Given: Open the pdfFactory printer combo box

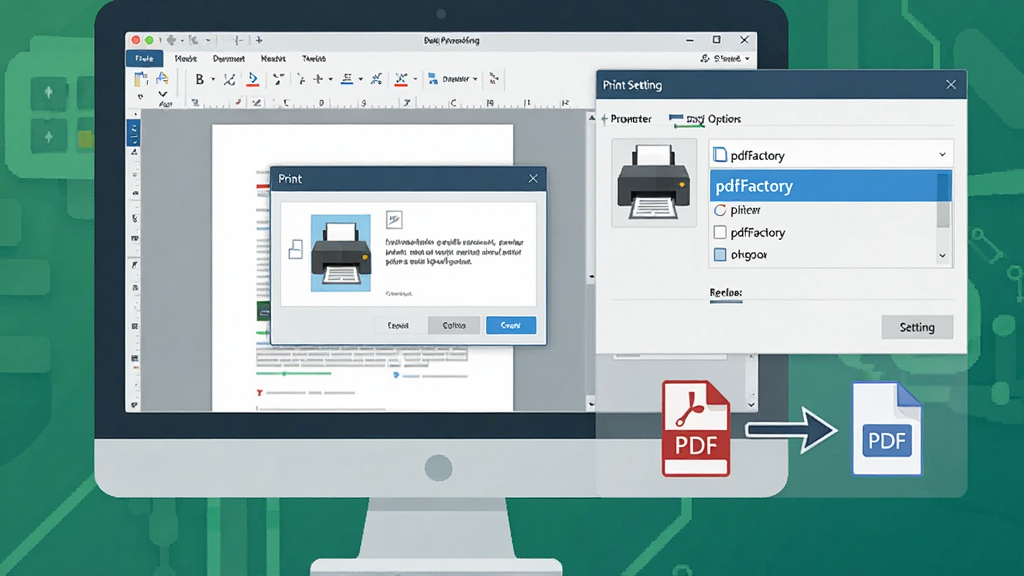Looking at the screenshot, I should [x=831, y=155].
